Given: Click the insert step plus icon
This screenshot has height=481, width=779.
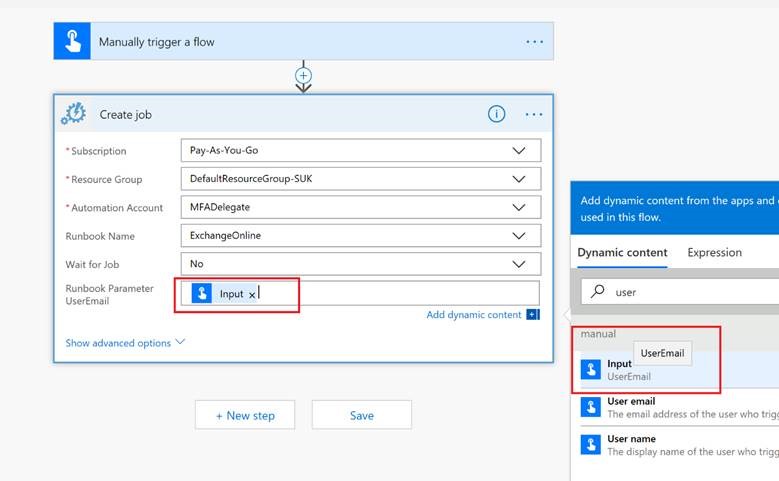Looking at the screenshot, I should click(x=304, y=75).
